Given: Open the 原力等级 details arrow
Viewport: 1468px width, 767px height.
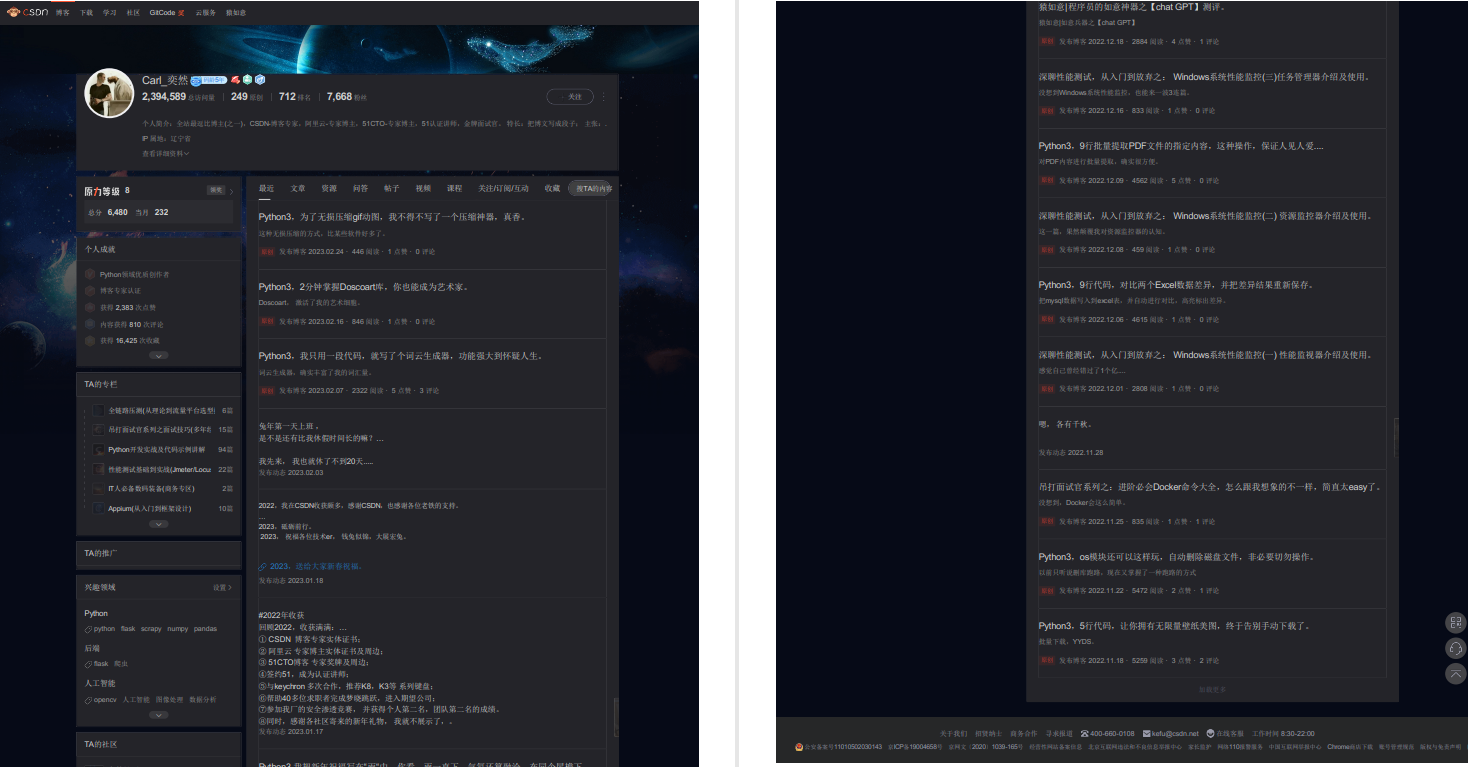Looking at the screenshot, I should (231, 191).
